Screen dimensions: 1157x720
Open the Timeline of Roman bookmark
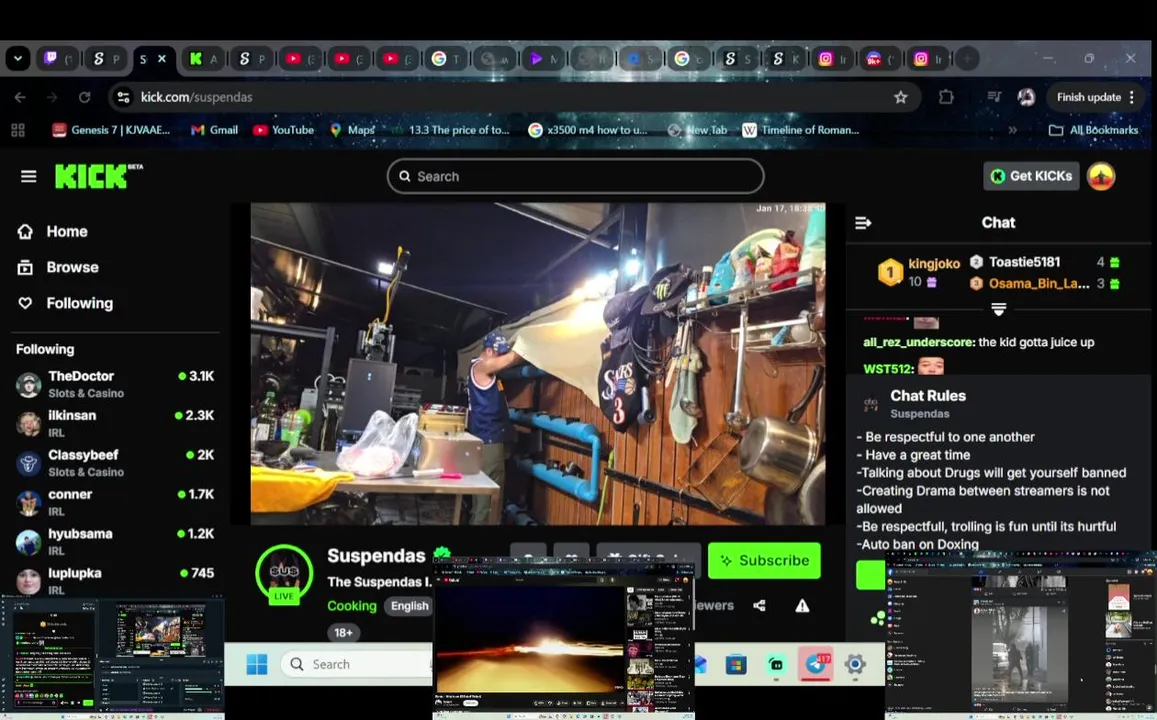tap(801, 130)
